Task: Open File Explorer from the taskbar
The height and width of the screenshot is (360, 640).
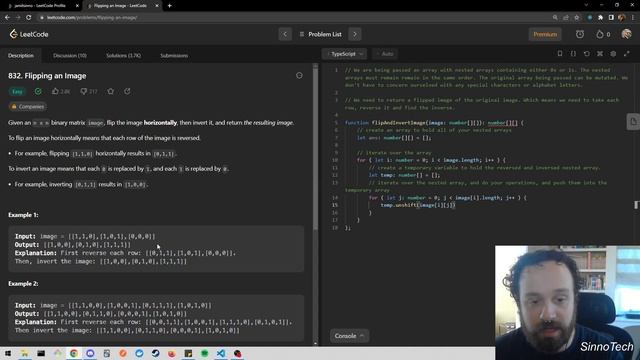Action: click(24, 353)
